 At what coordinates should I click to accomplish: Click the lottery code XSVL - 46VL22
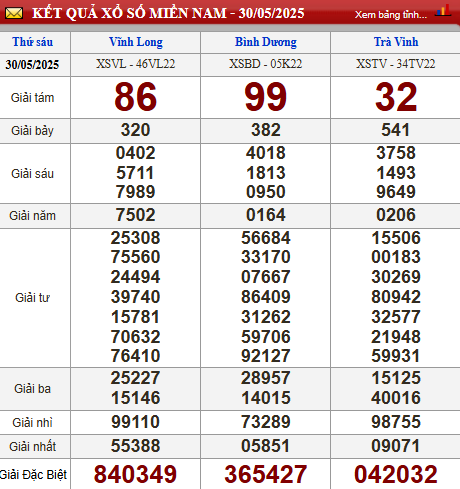(136, 64)
